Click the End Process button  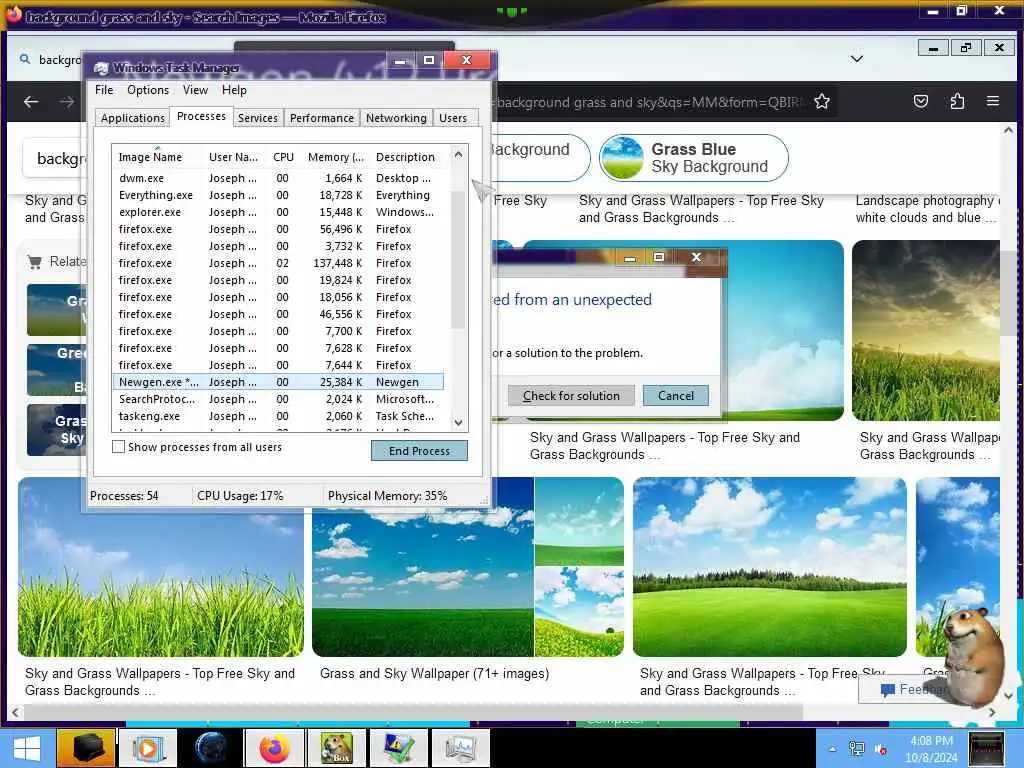click(419, 451)
